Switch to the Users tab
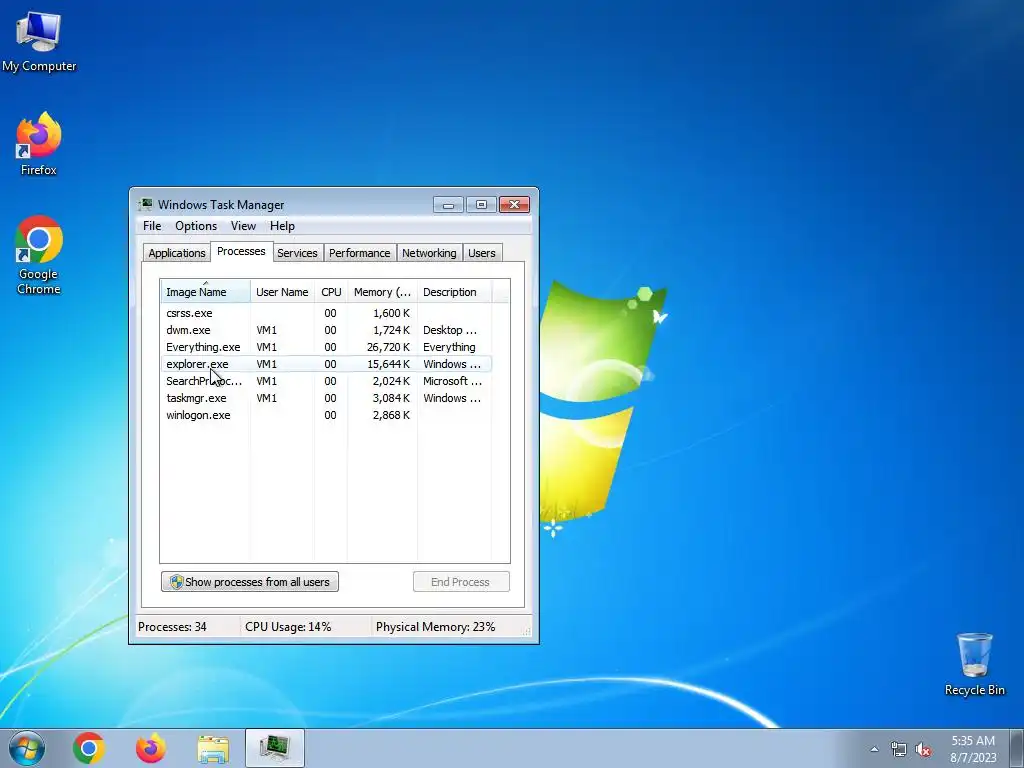 pos(482,253)
